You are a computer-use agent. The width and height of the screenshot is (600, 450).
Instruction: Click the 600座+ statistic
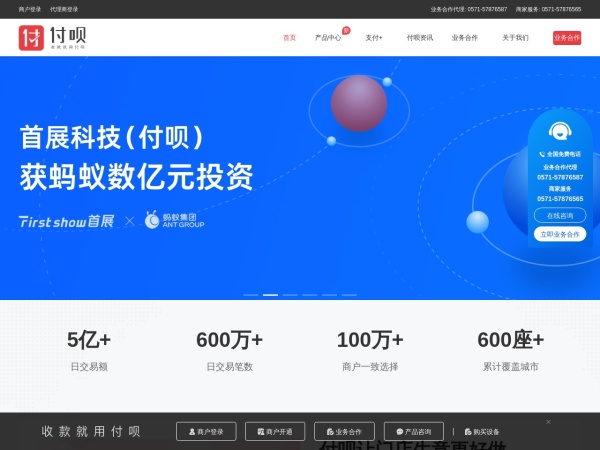[x=510, y=340]
